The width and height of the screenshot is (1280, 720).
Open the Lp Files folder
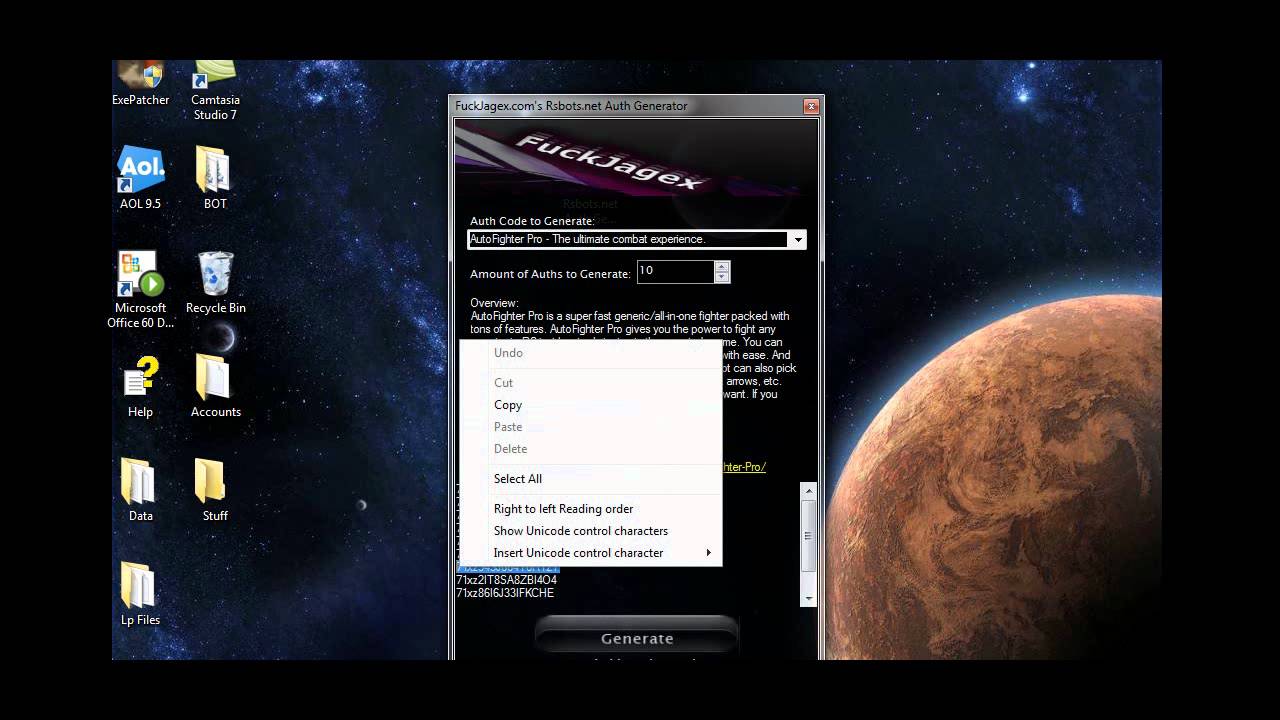click(x=140, y=595)
